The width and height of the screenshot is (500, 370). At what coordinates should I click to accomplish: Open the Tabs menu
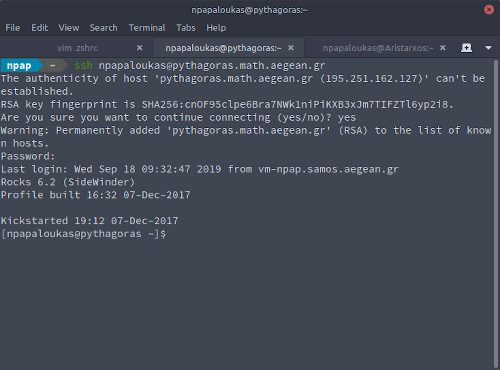pos(186,28)
